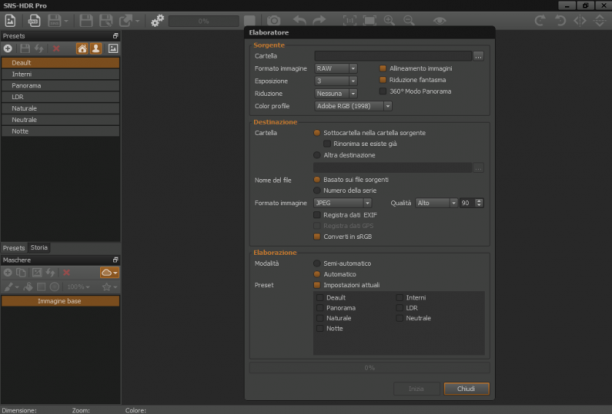612x414 pixels.
Task: Toggle Allineamento immagini checkbox
Action: point(383,68)
